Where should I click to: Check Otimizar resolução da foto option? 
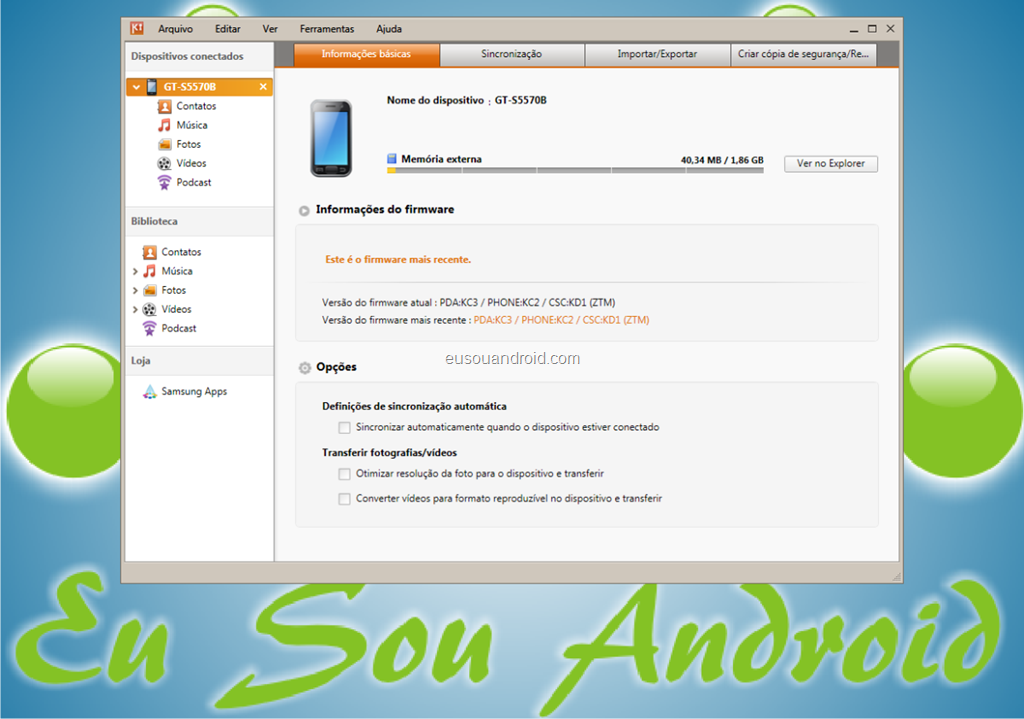point(344,474)
